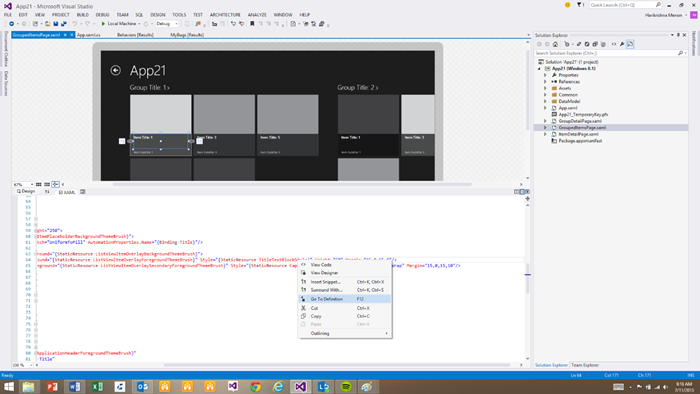
Task: Select Package.appxmanifest in Solution Explorer
Action: [580, 141]
